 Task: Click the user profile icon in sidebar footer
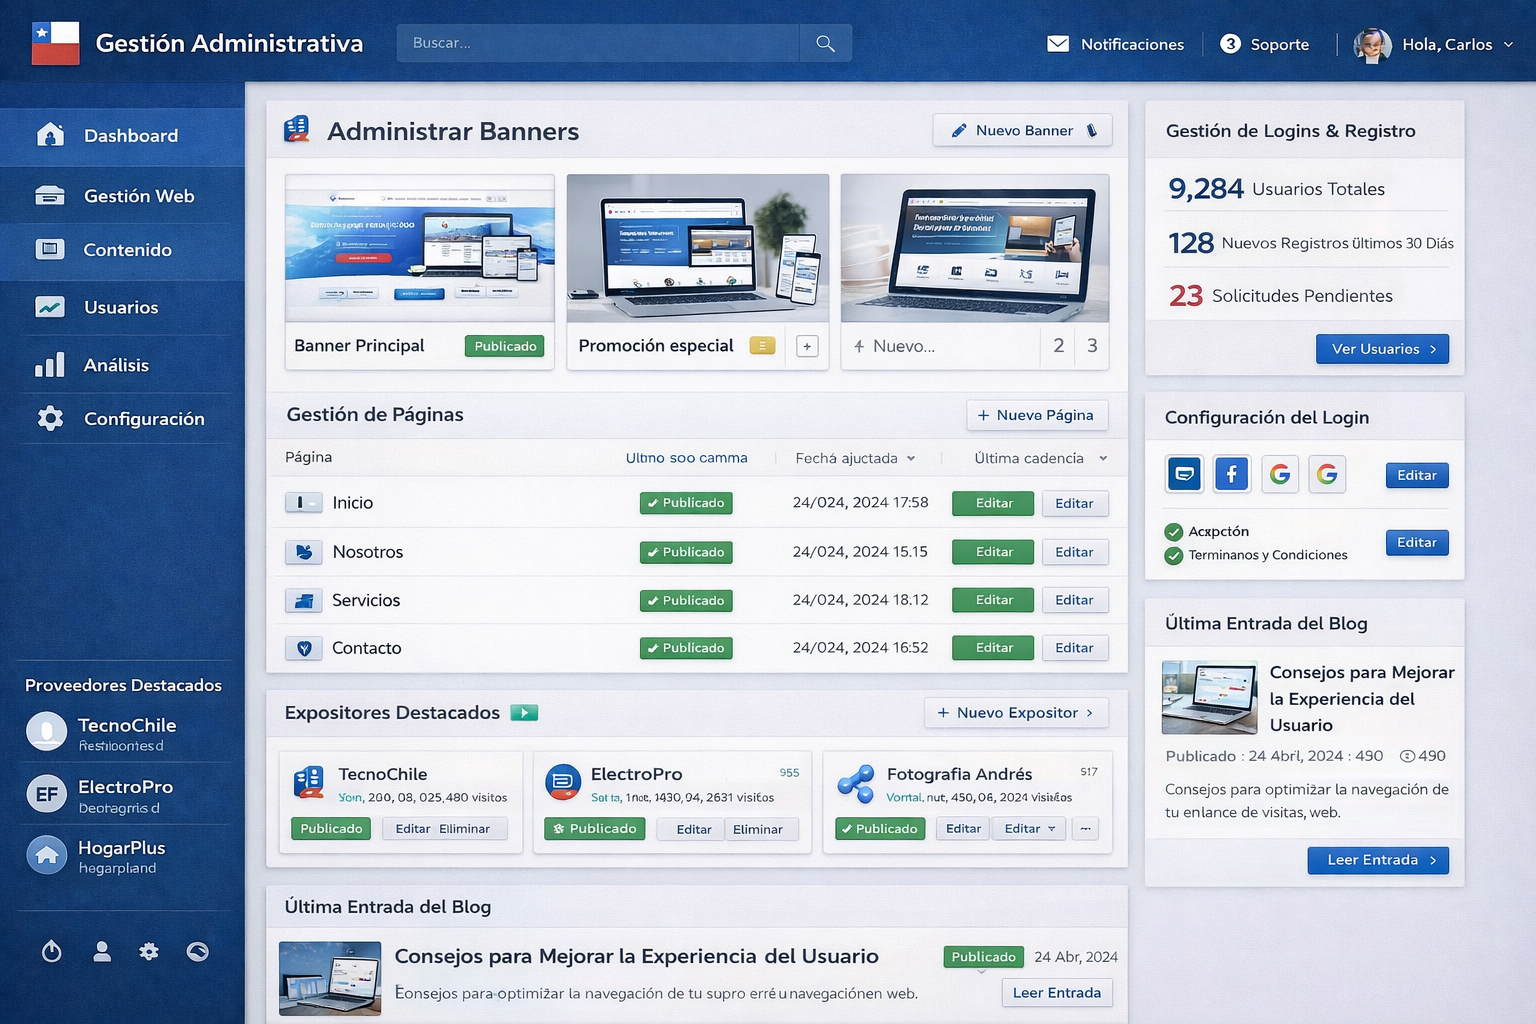pos(102,951)
